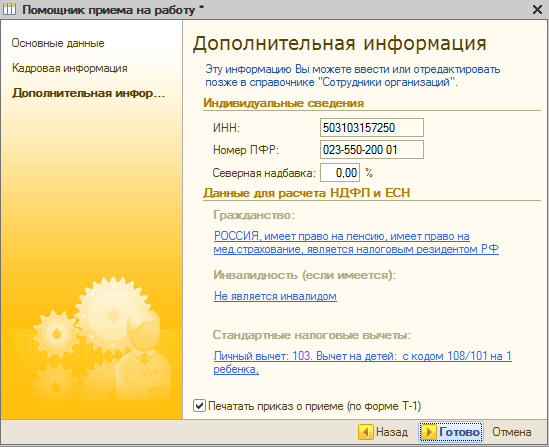Click the Дополнительная информация page title
This screenshot has height=447, width=549.
coord(339,43)
